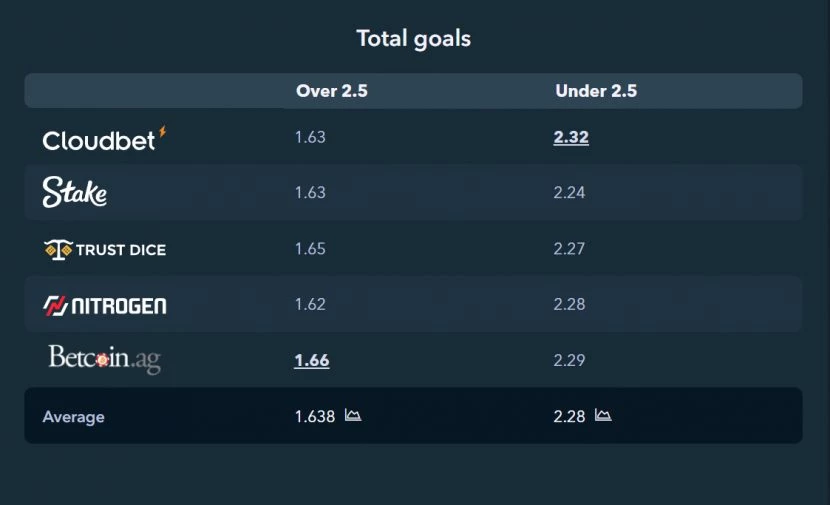830x505 pixels.
Task: Click the Stake logo
Action: pyautogui.click(x=75, y=192)
